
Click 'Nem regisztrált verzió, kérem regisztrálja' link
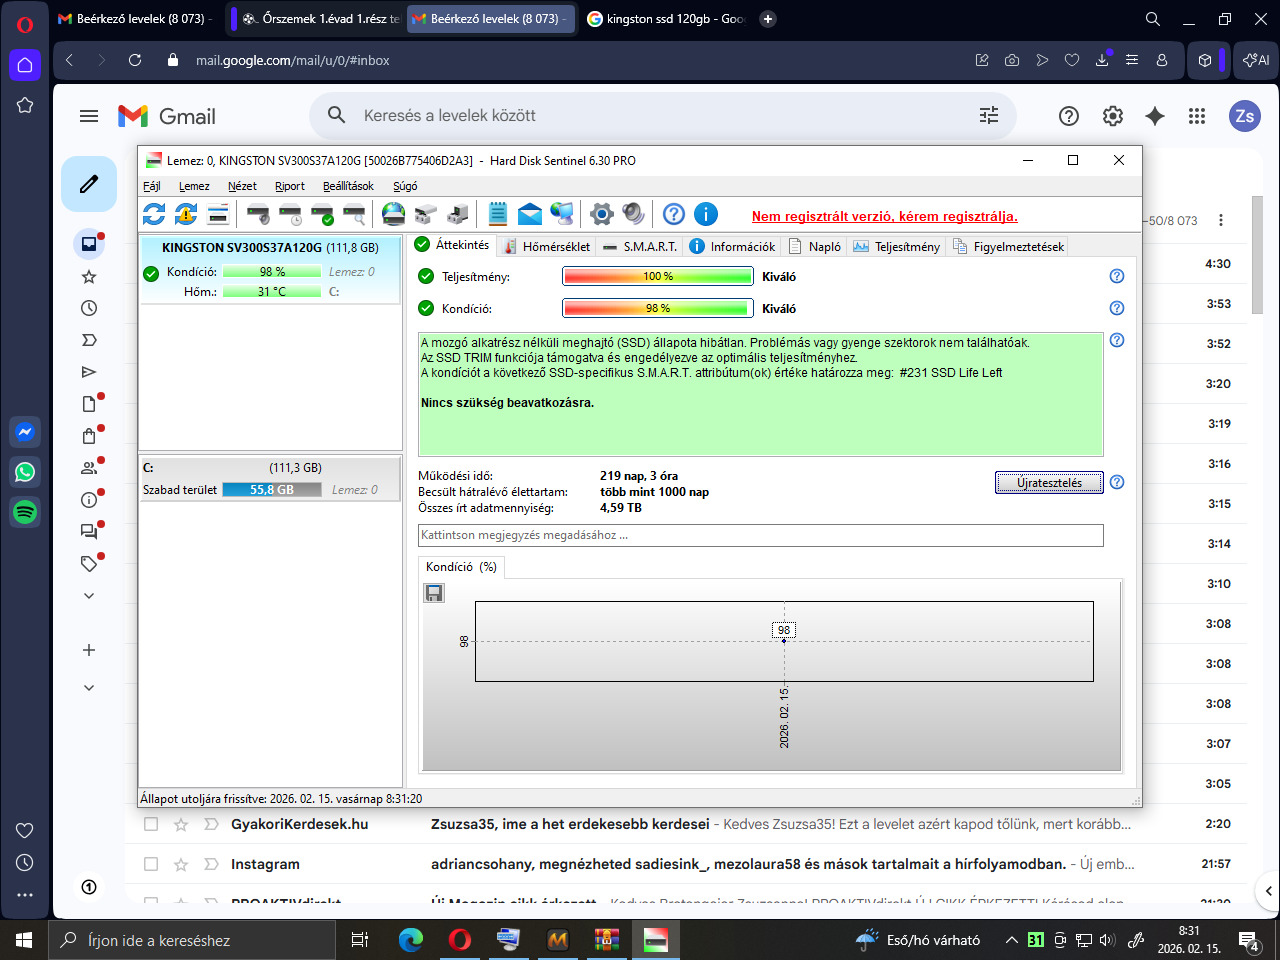[885, 216]
